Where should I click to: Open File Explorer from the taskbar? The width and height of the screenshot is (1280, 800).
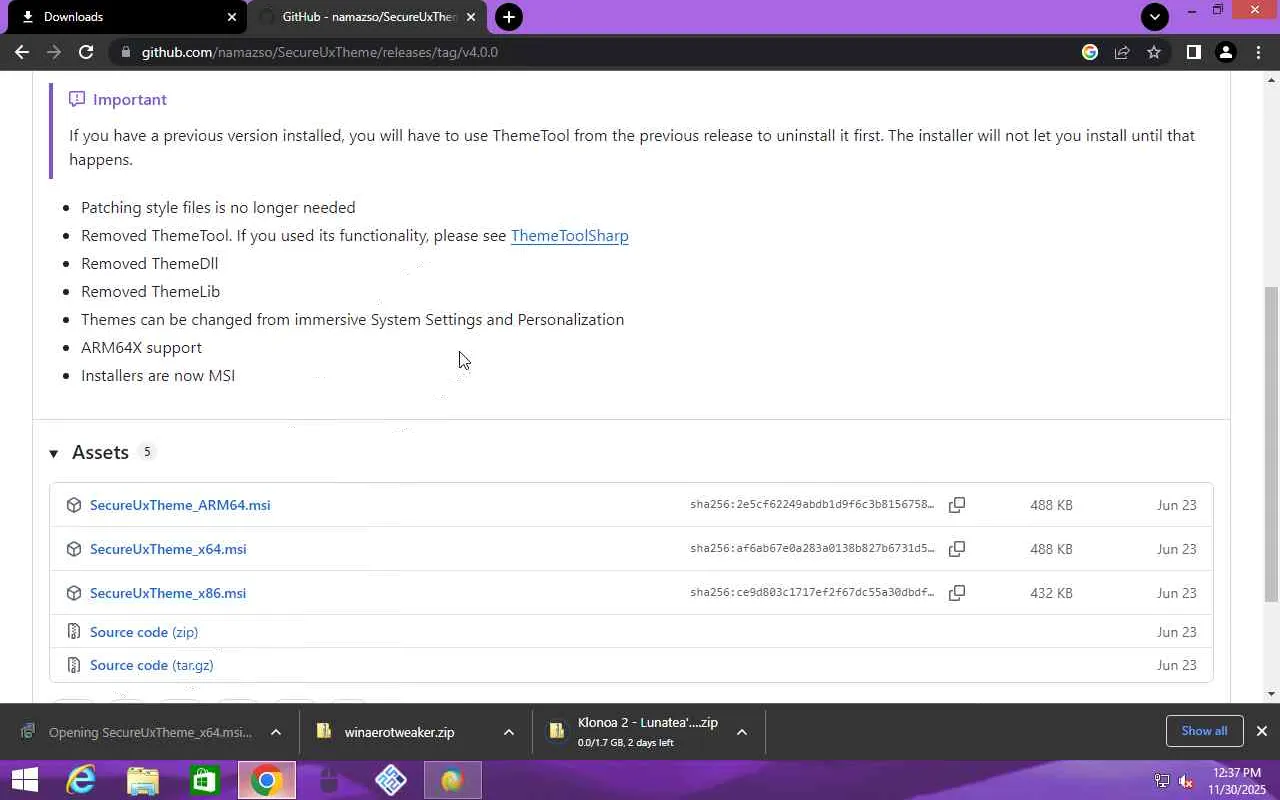click(x=143, y=780)
